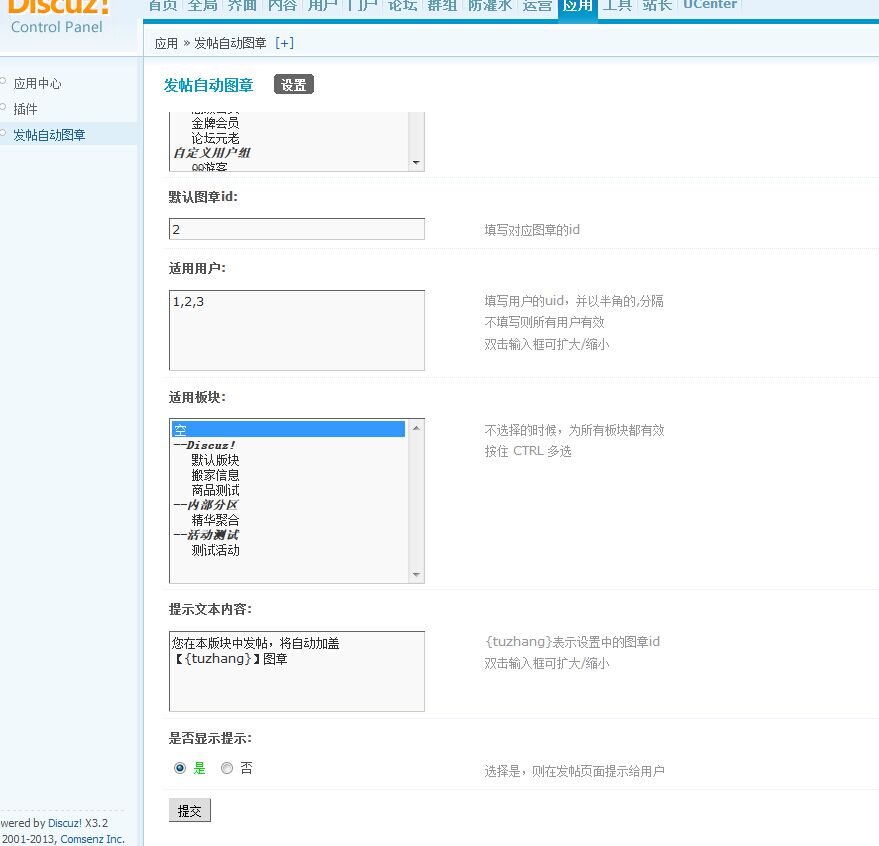Click the up arrow of 适用板块 list
Image resolution: width=879 pixels, height=846 pixels.
[416, 428]
